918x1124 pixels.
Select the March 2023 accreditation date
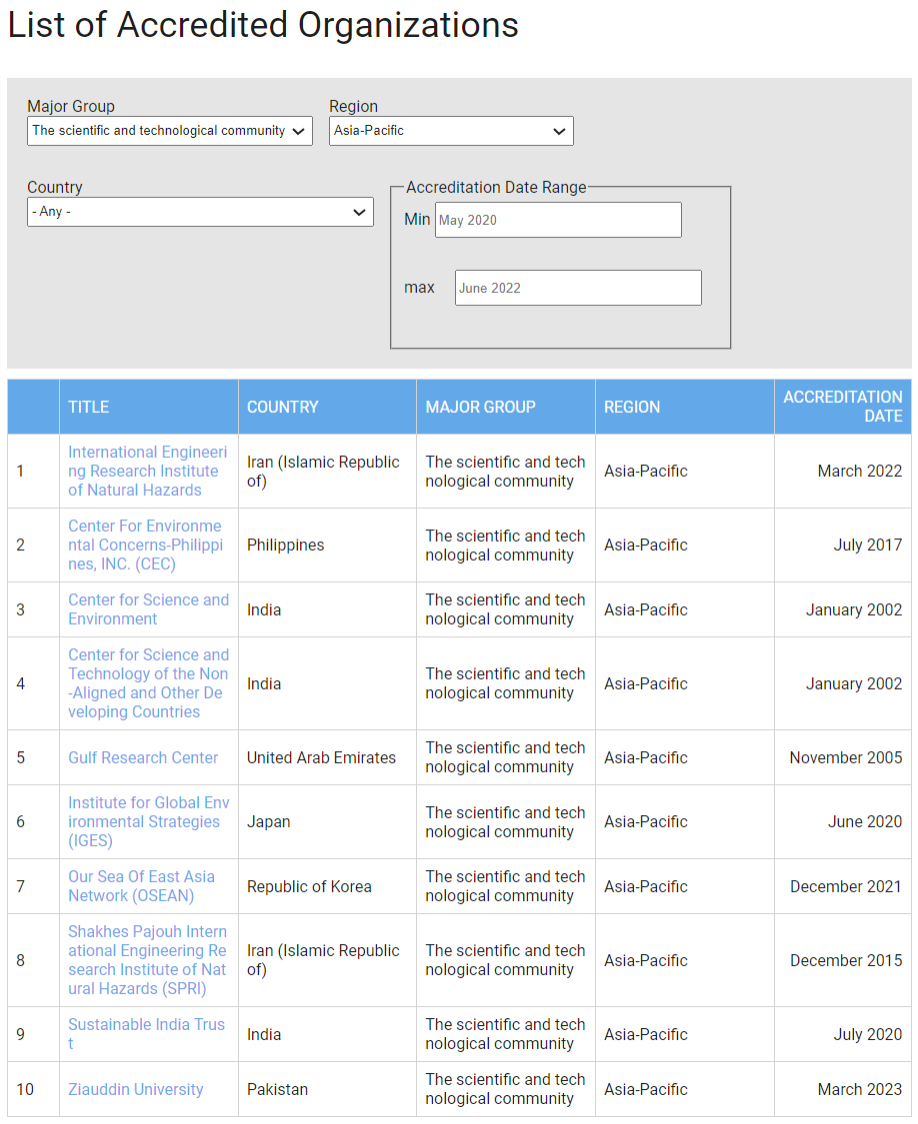pyautogui.click(x=859, y=1090)
